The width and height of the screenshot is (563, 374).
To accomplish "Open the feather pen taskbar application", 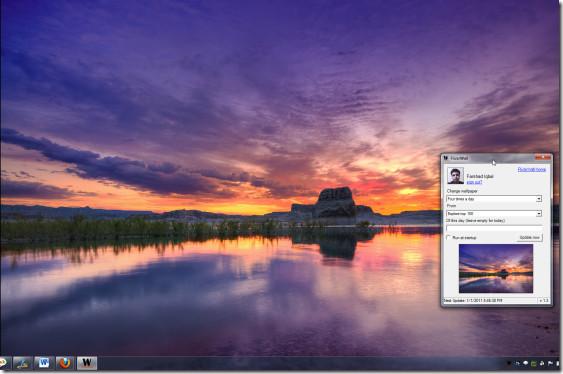I will tap(23, 363).
